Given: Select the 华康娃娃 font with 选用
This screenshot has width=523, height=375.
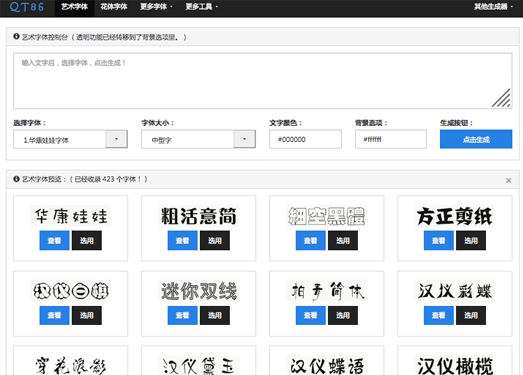Looking at the screenshot, I should (x=87, y=241).
